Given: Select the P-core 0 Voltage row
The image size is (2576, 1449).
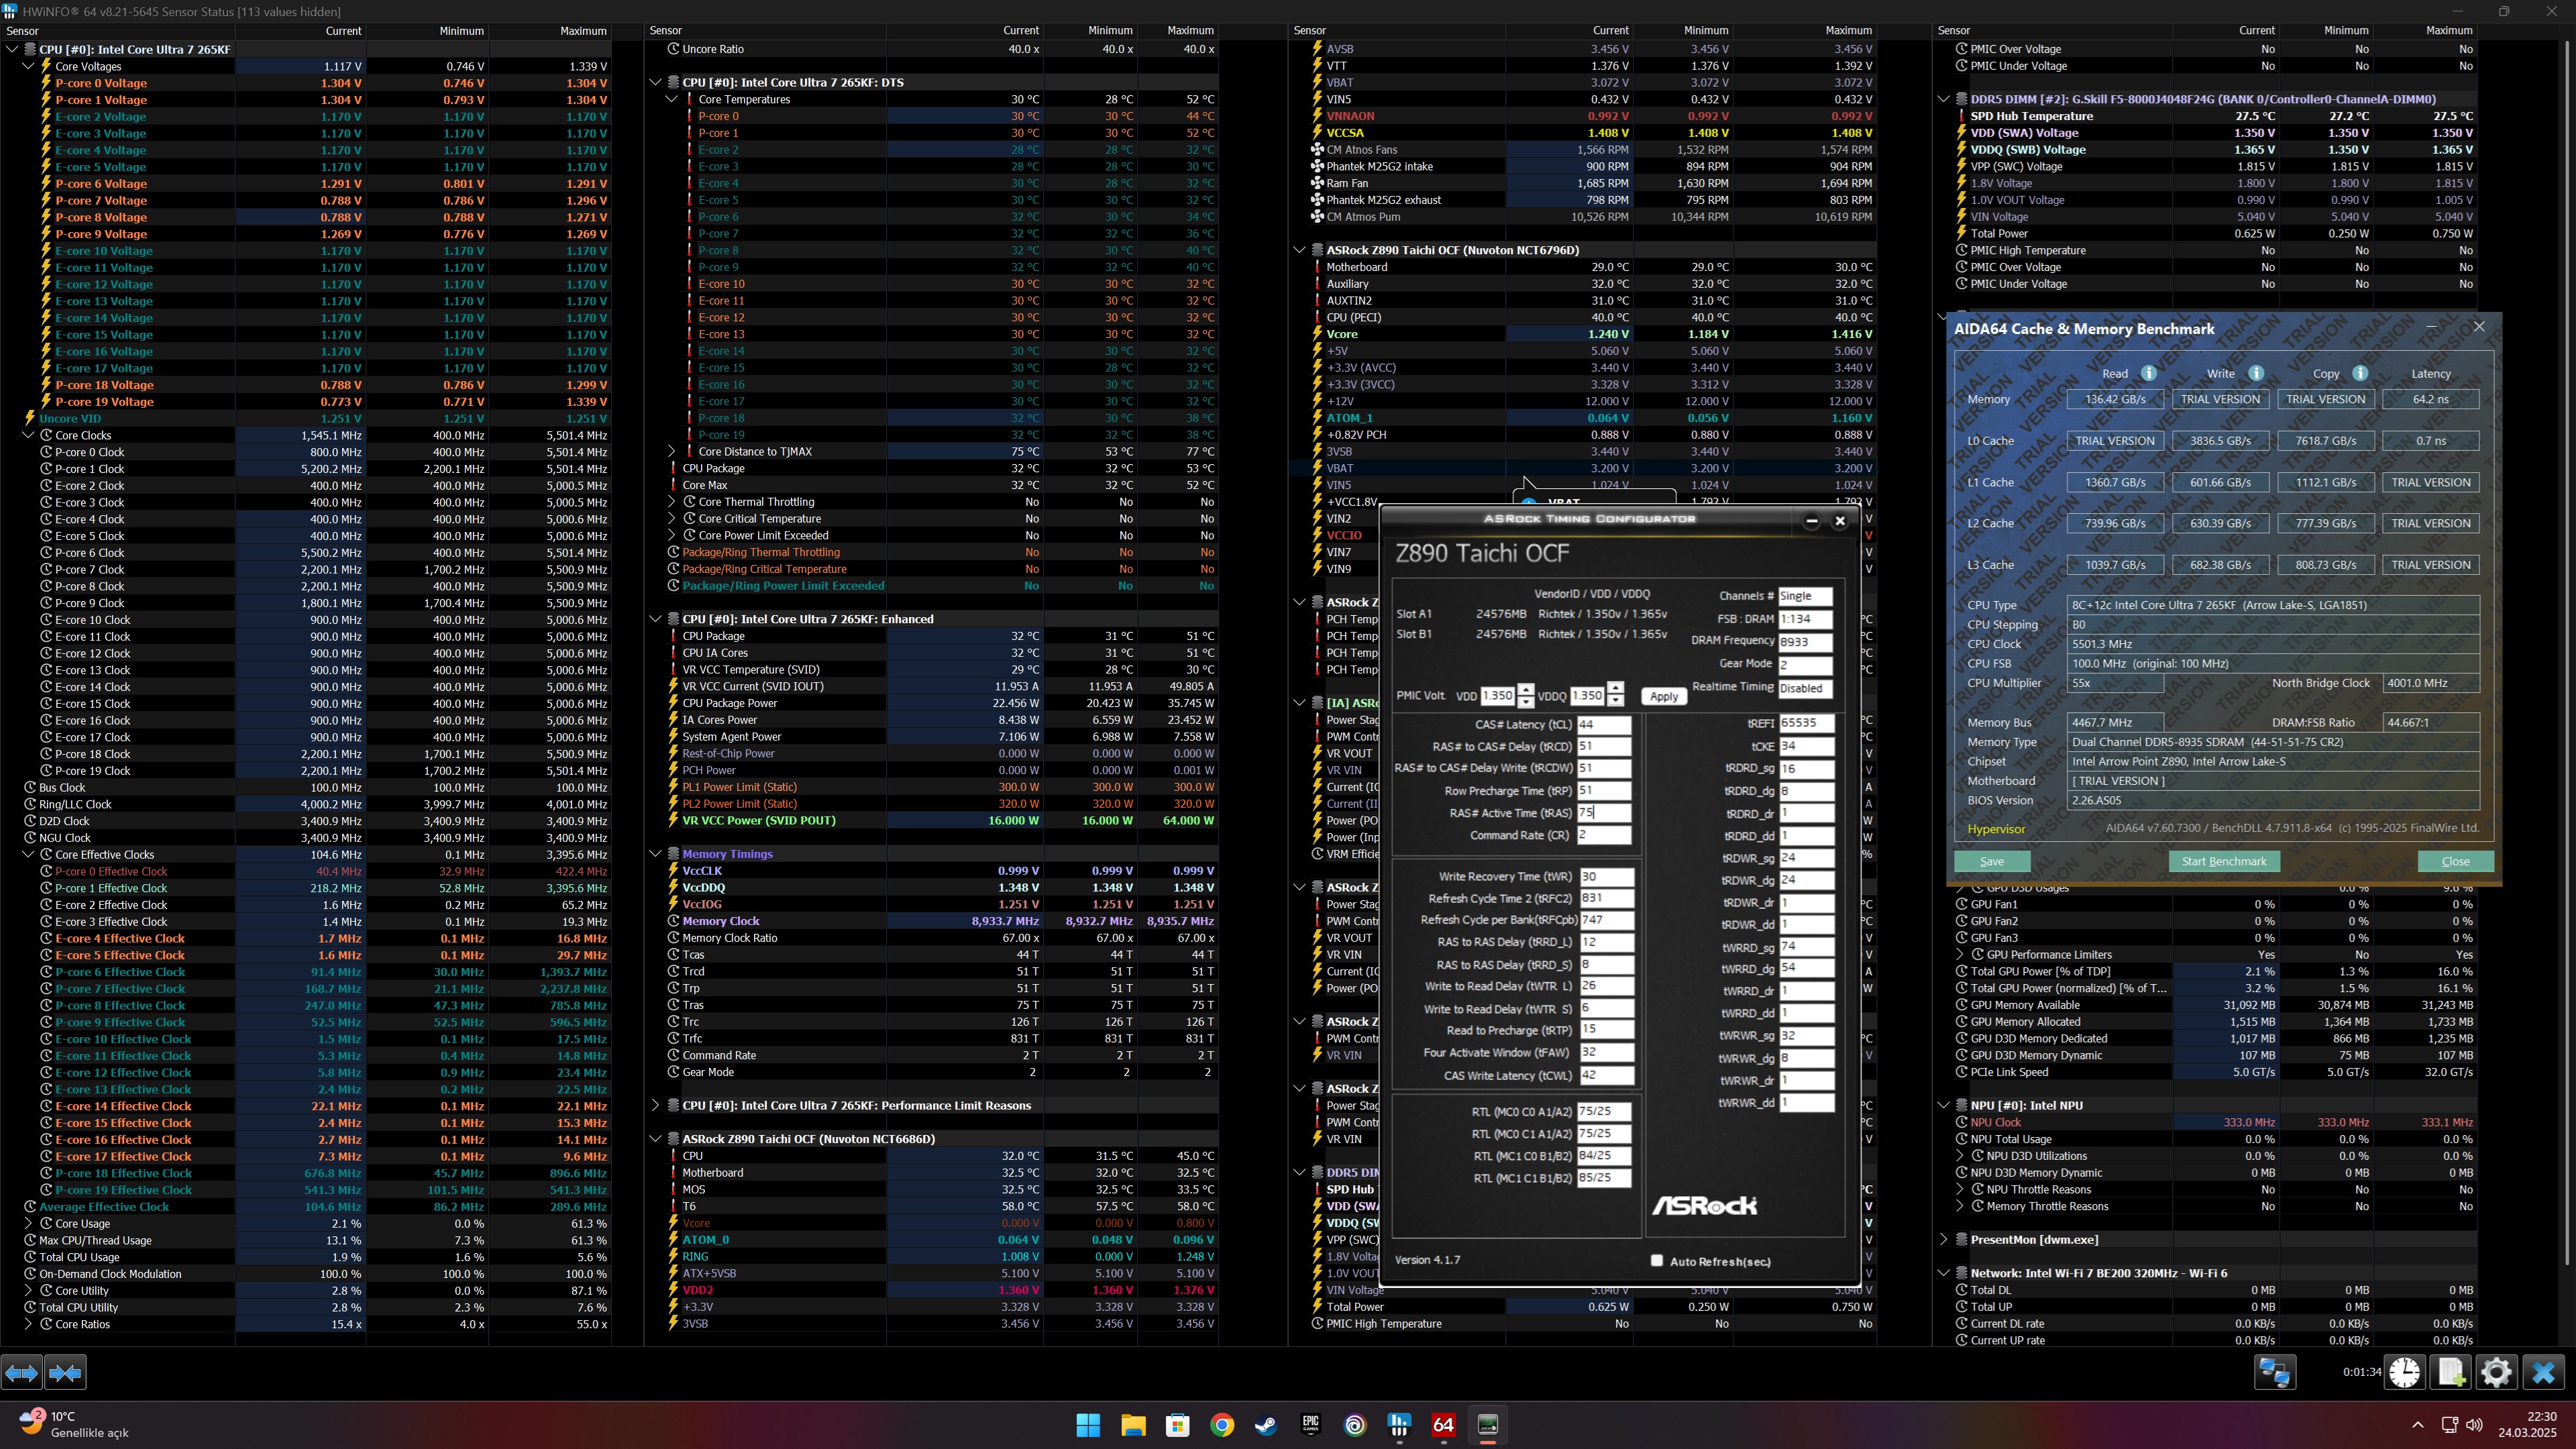Looking at the screenshot, I should (306, 83).
